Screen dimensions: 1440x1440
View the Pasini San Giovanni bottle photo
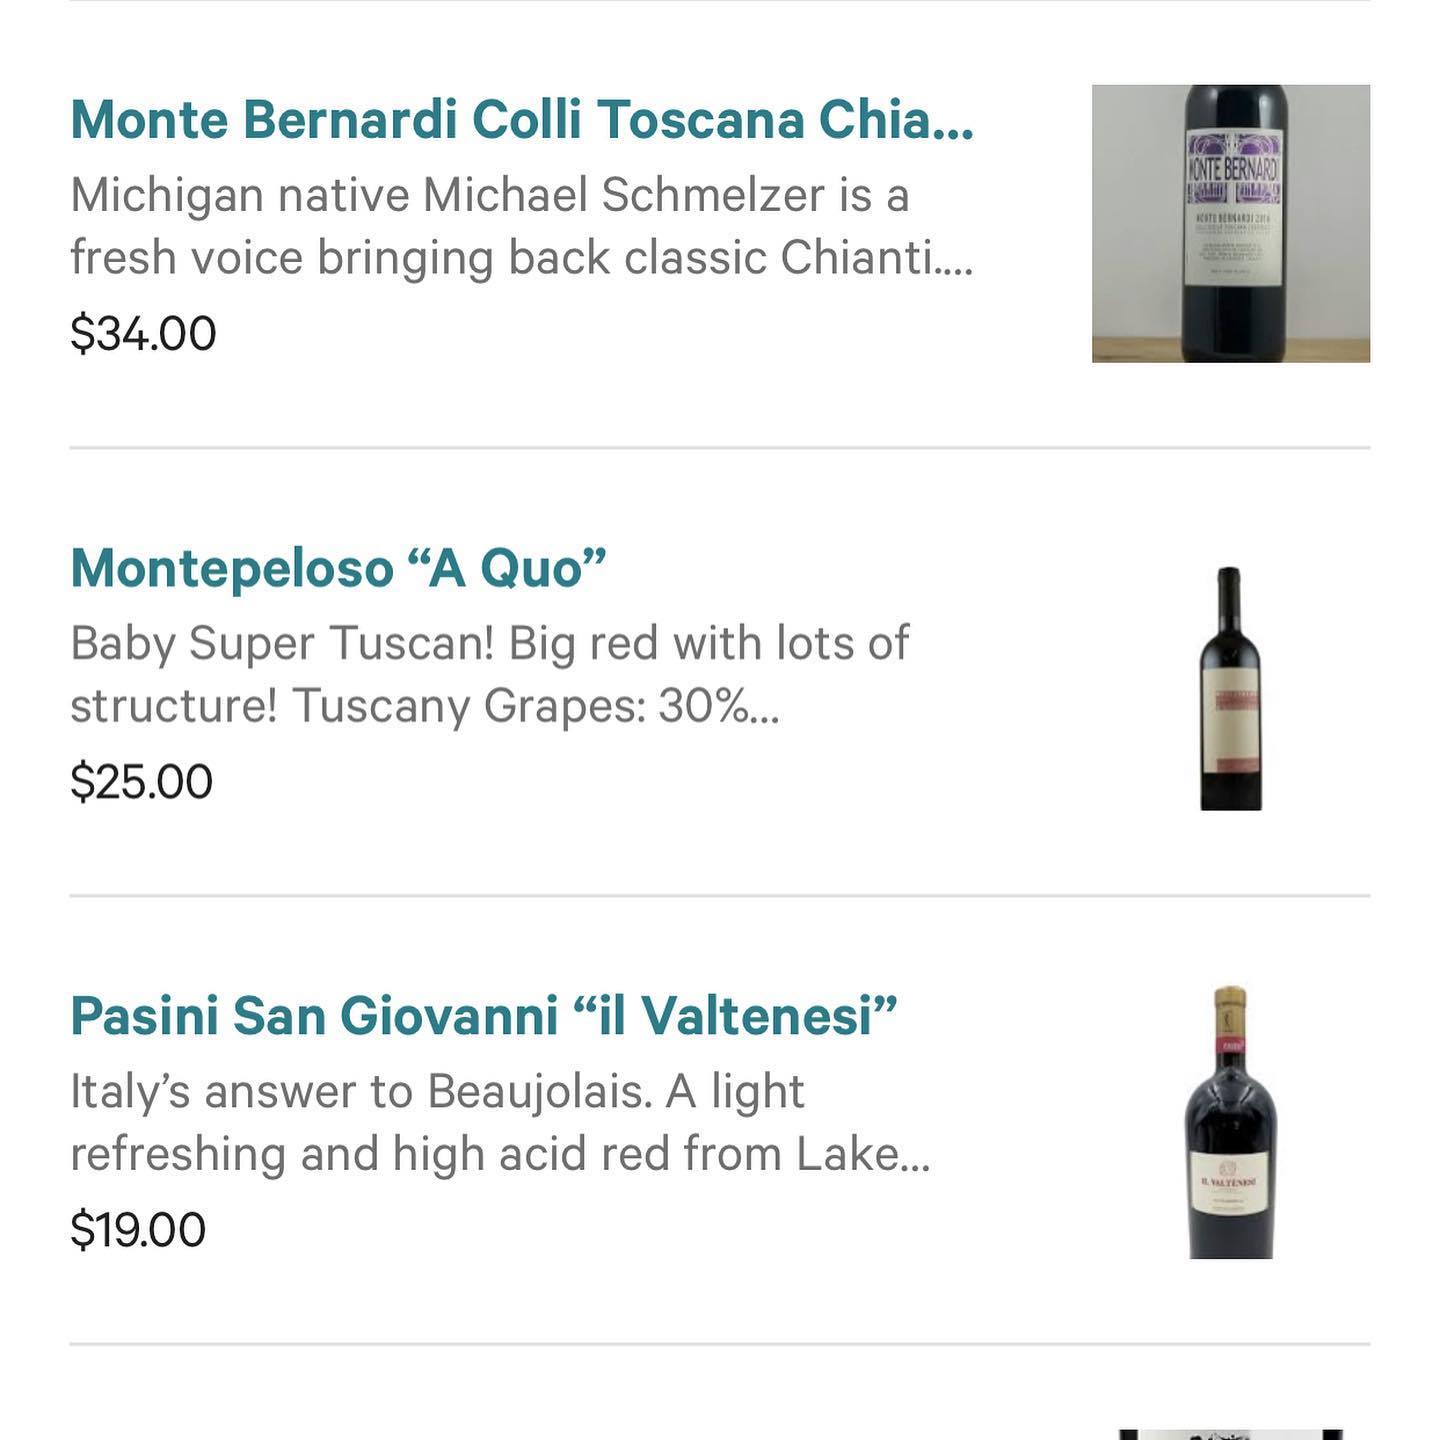[1230, 1122]
